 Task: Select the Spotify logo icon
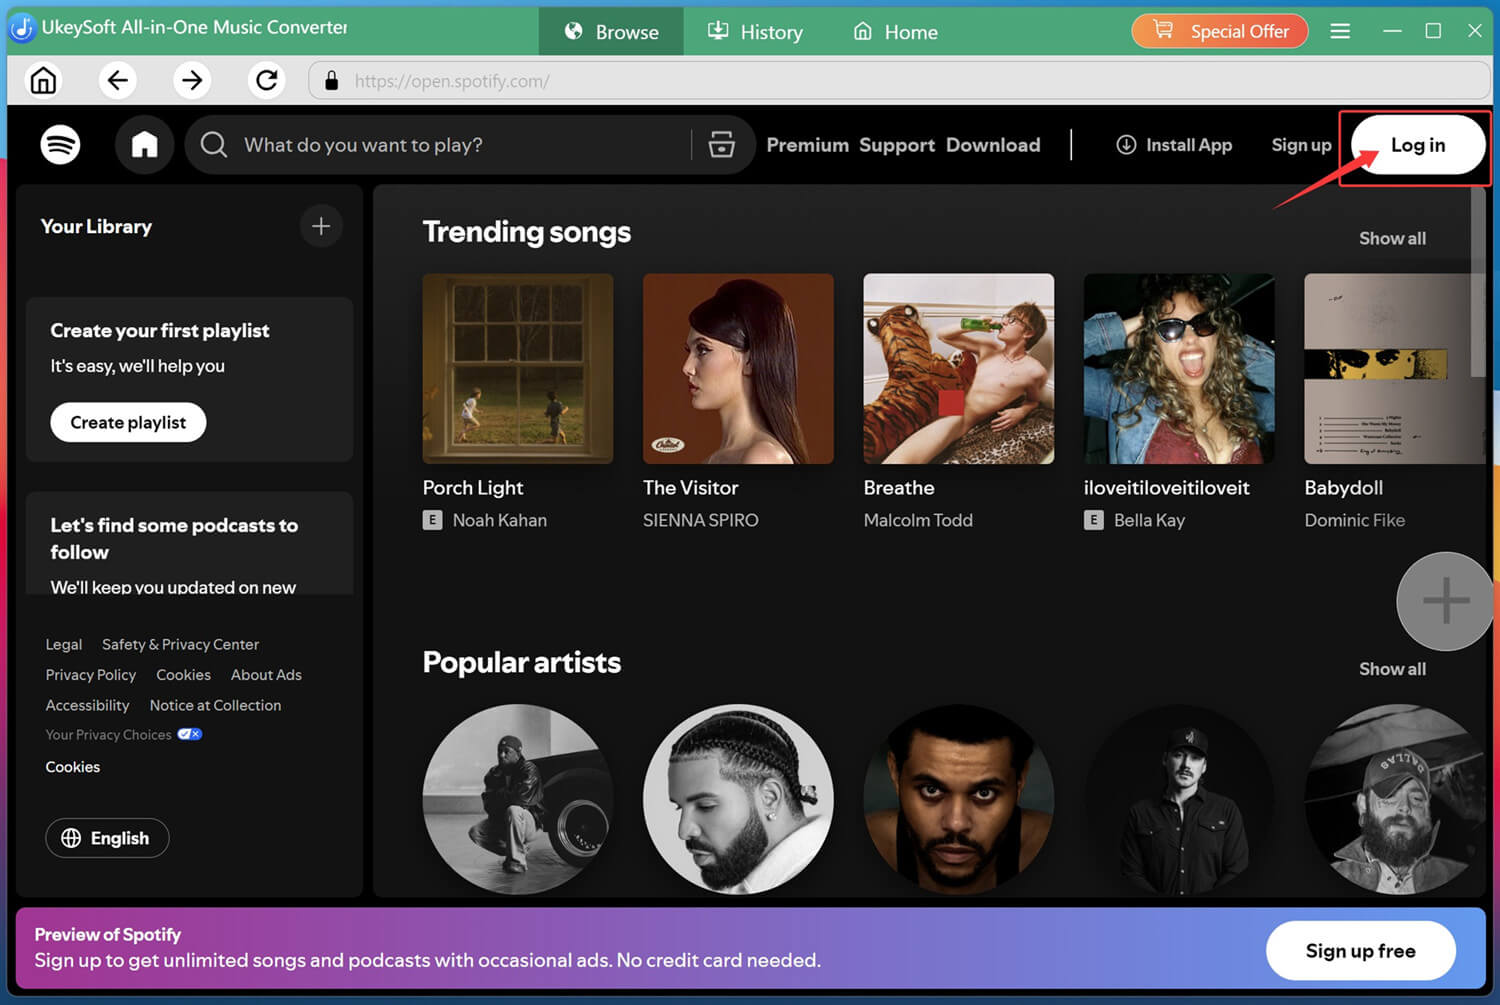(60, 144)
